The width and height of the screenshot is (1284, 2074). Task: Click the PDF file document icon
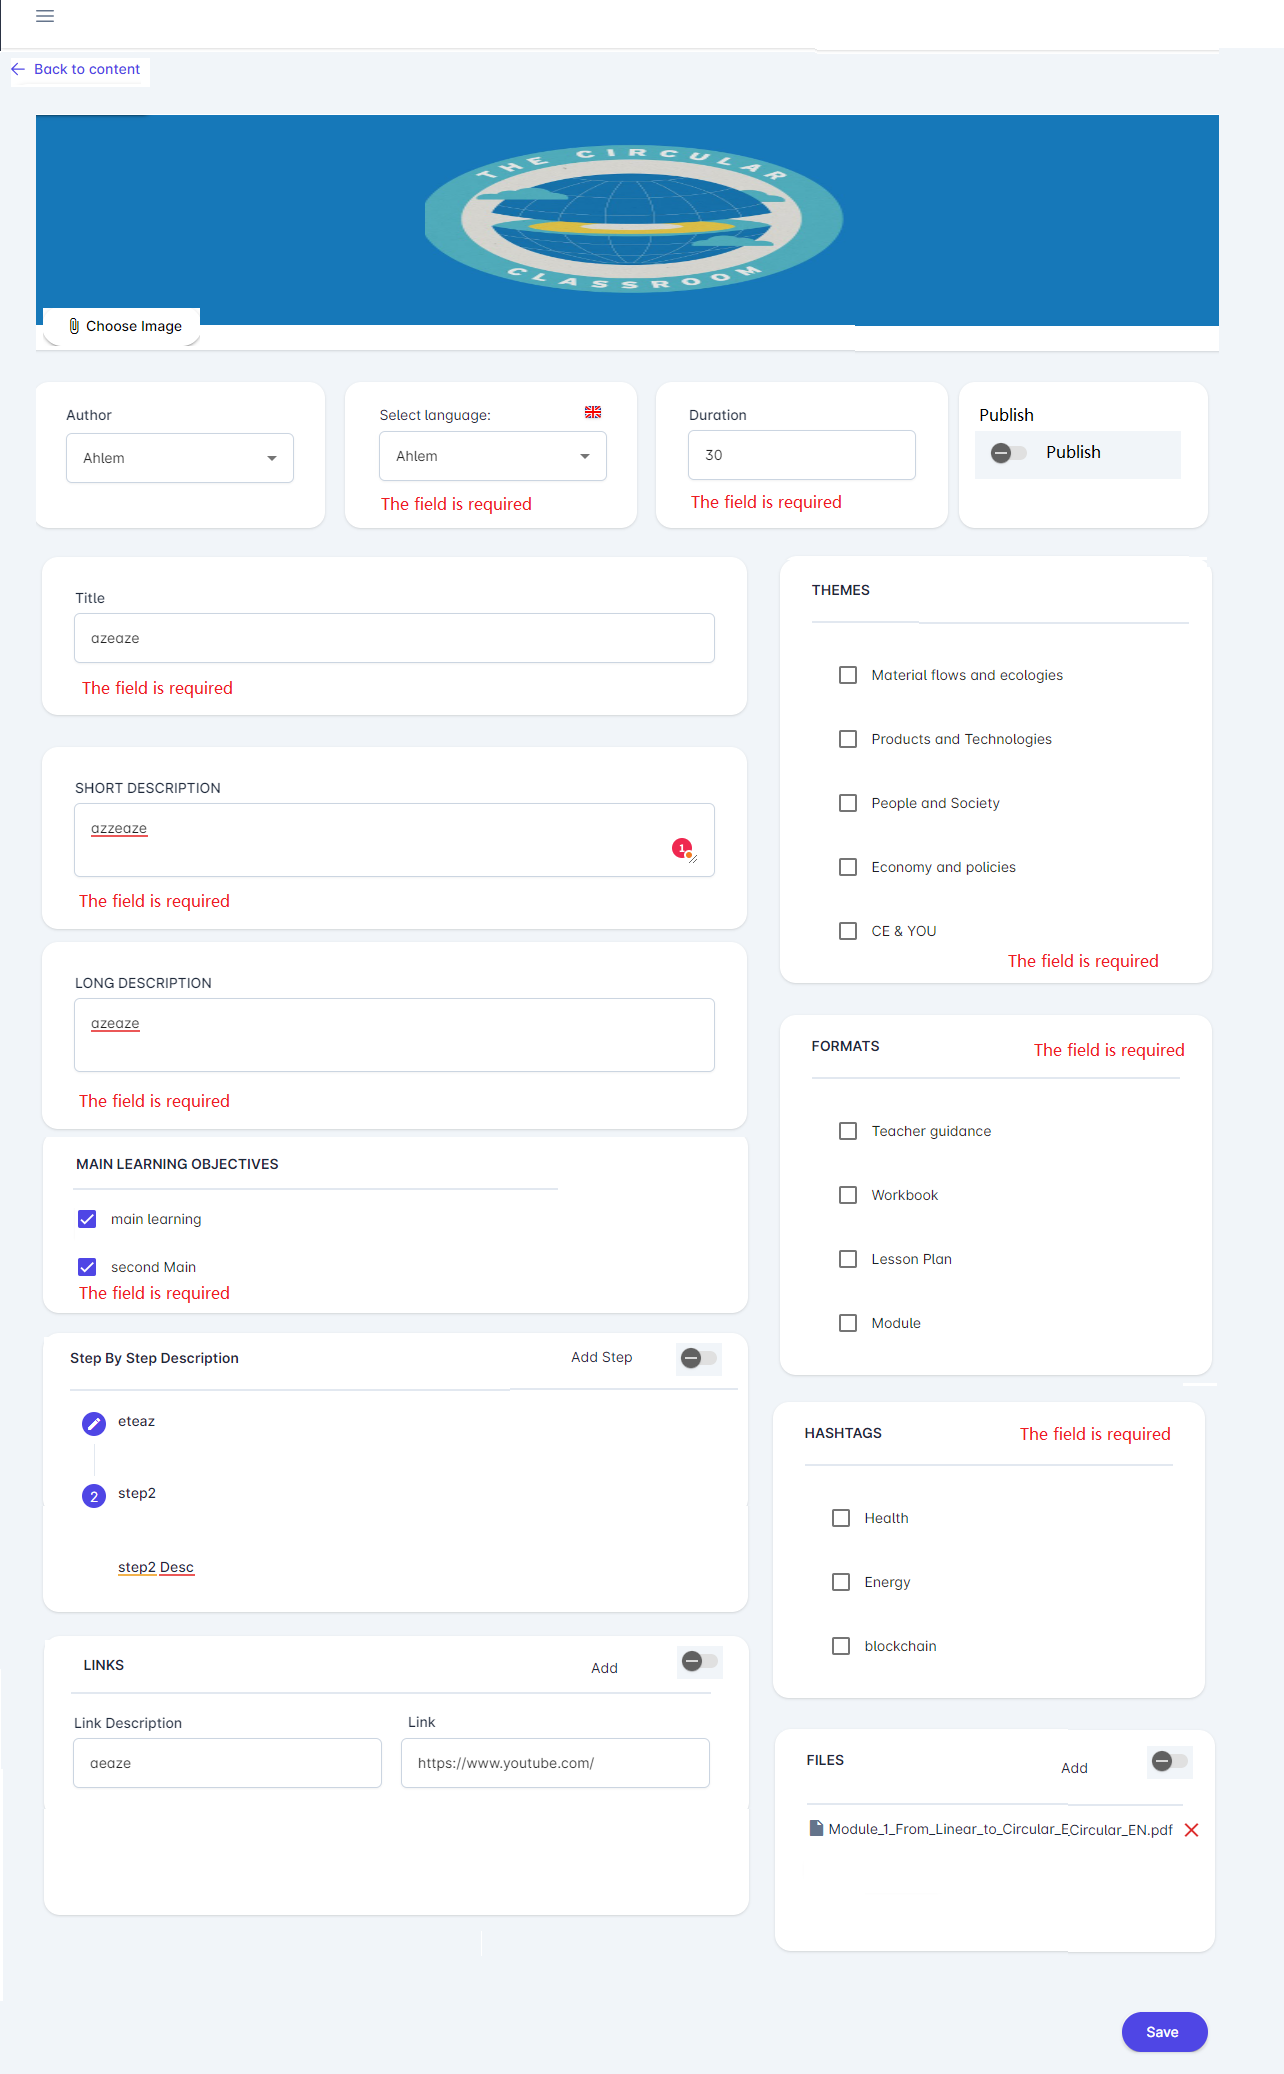(816, 1828)
